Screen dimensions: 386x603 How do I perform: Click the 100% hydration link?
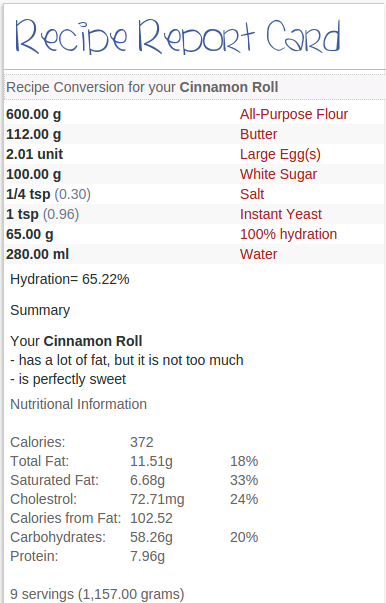click(288, 234)
